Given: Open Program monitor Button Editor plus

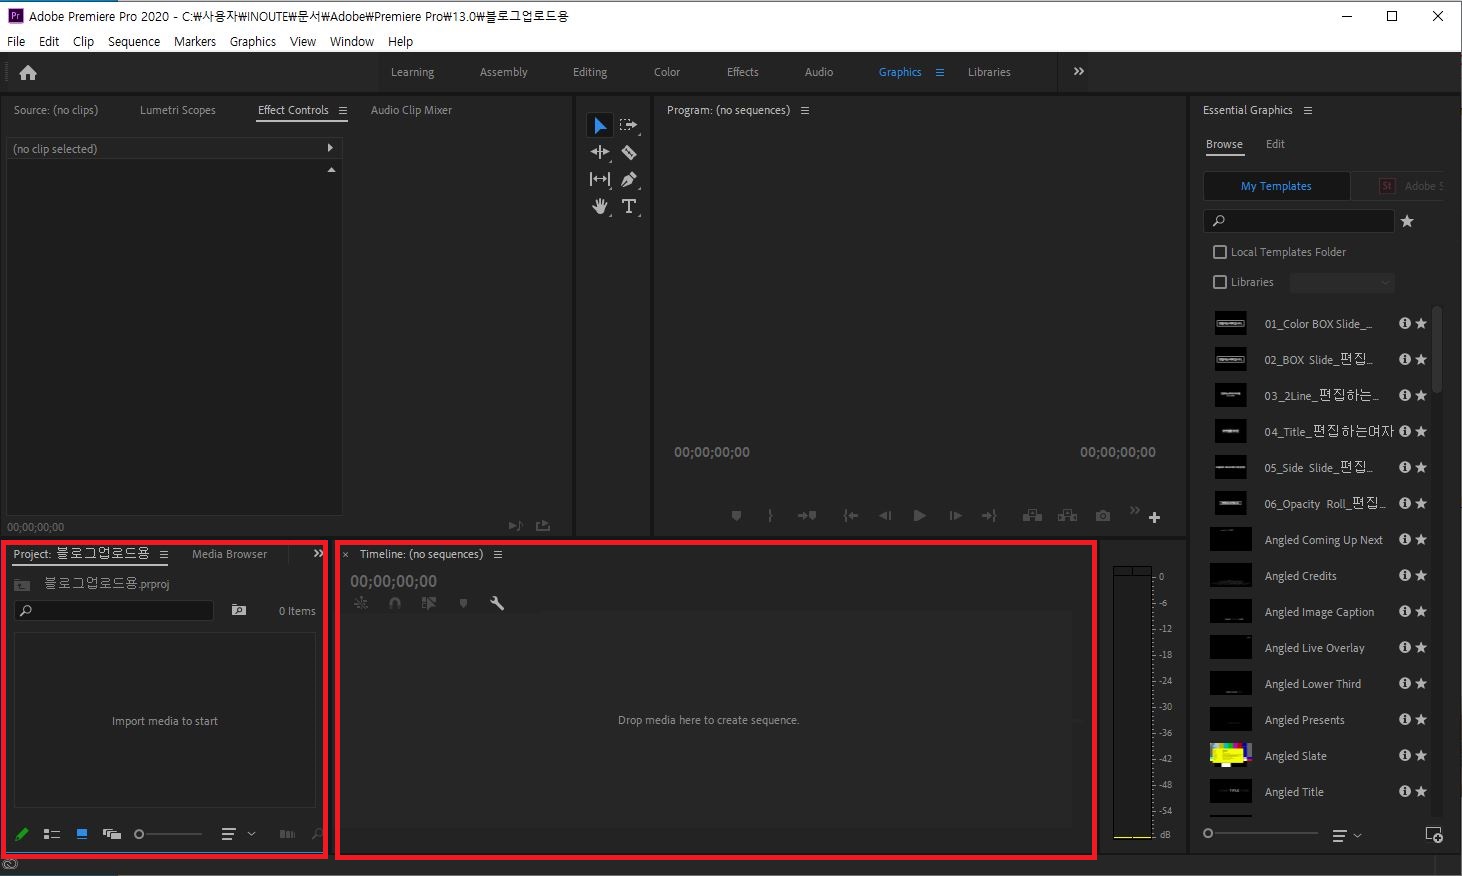Looking at the screenshot, I should pyautogui.click(x=1154, y=517).
